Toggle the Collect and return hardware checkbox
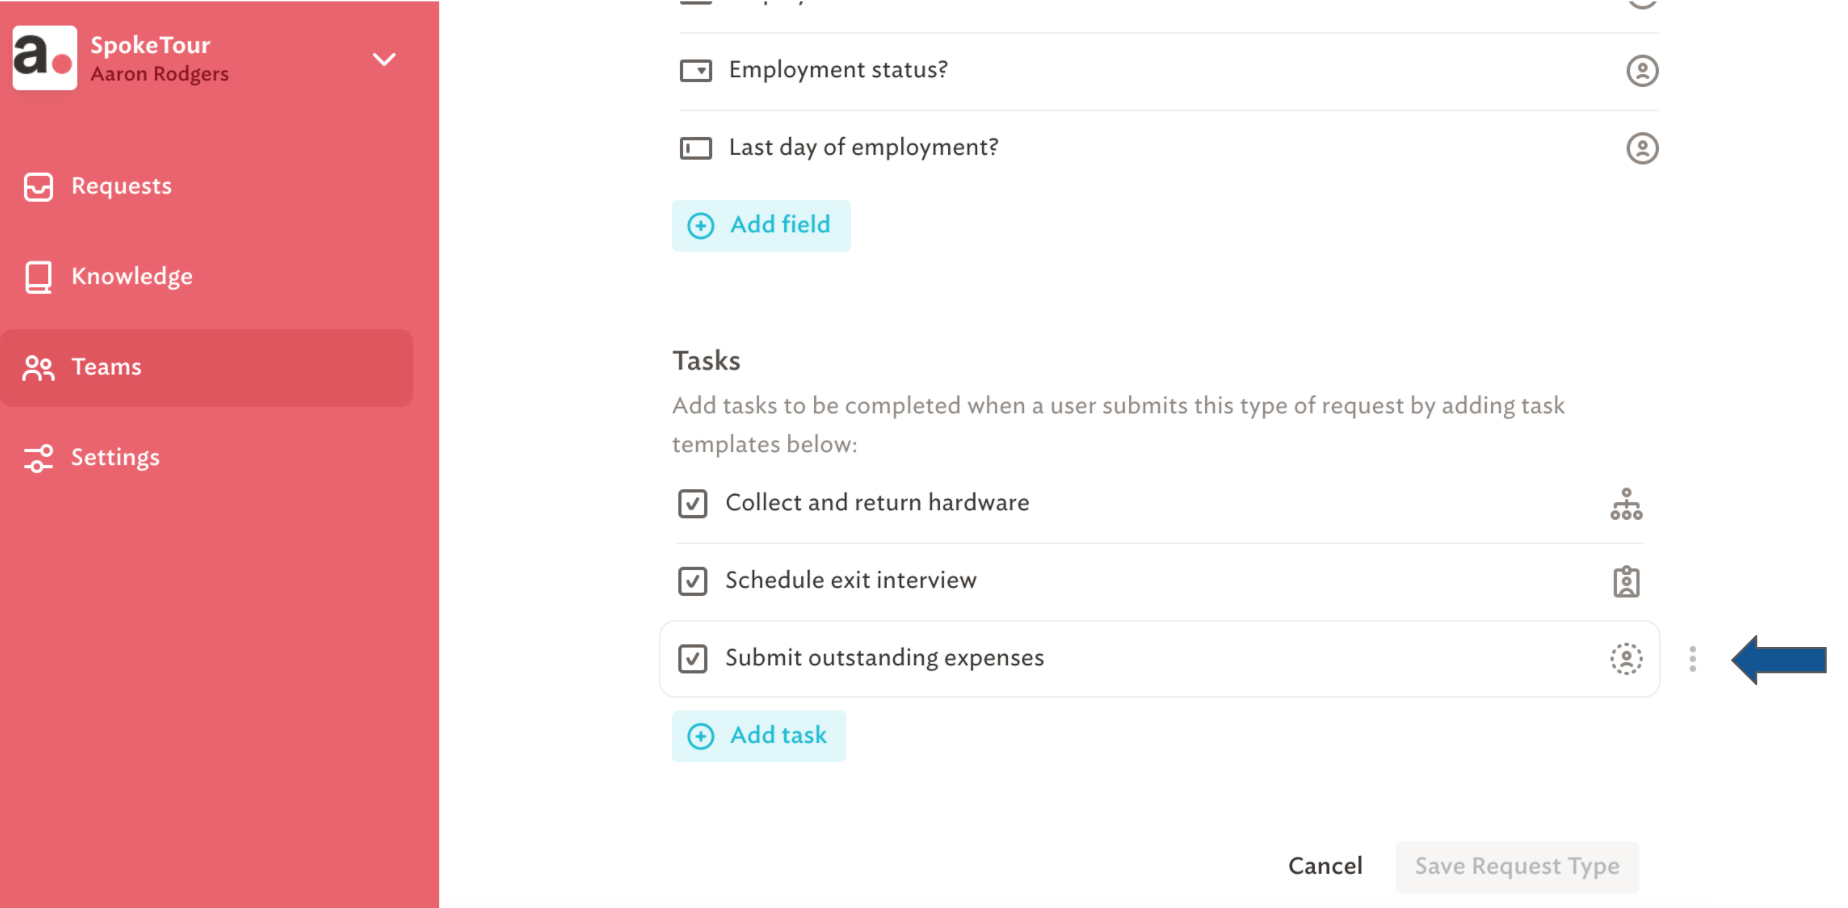The width and height of the screenshot is (1848, 908). 692,503
